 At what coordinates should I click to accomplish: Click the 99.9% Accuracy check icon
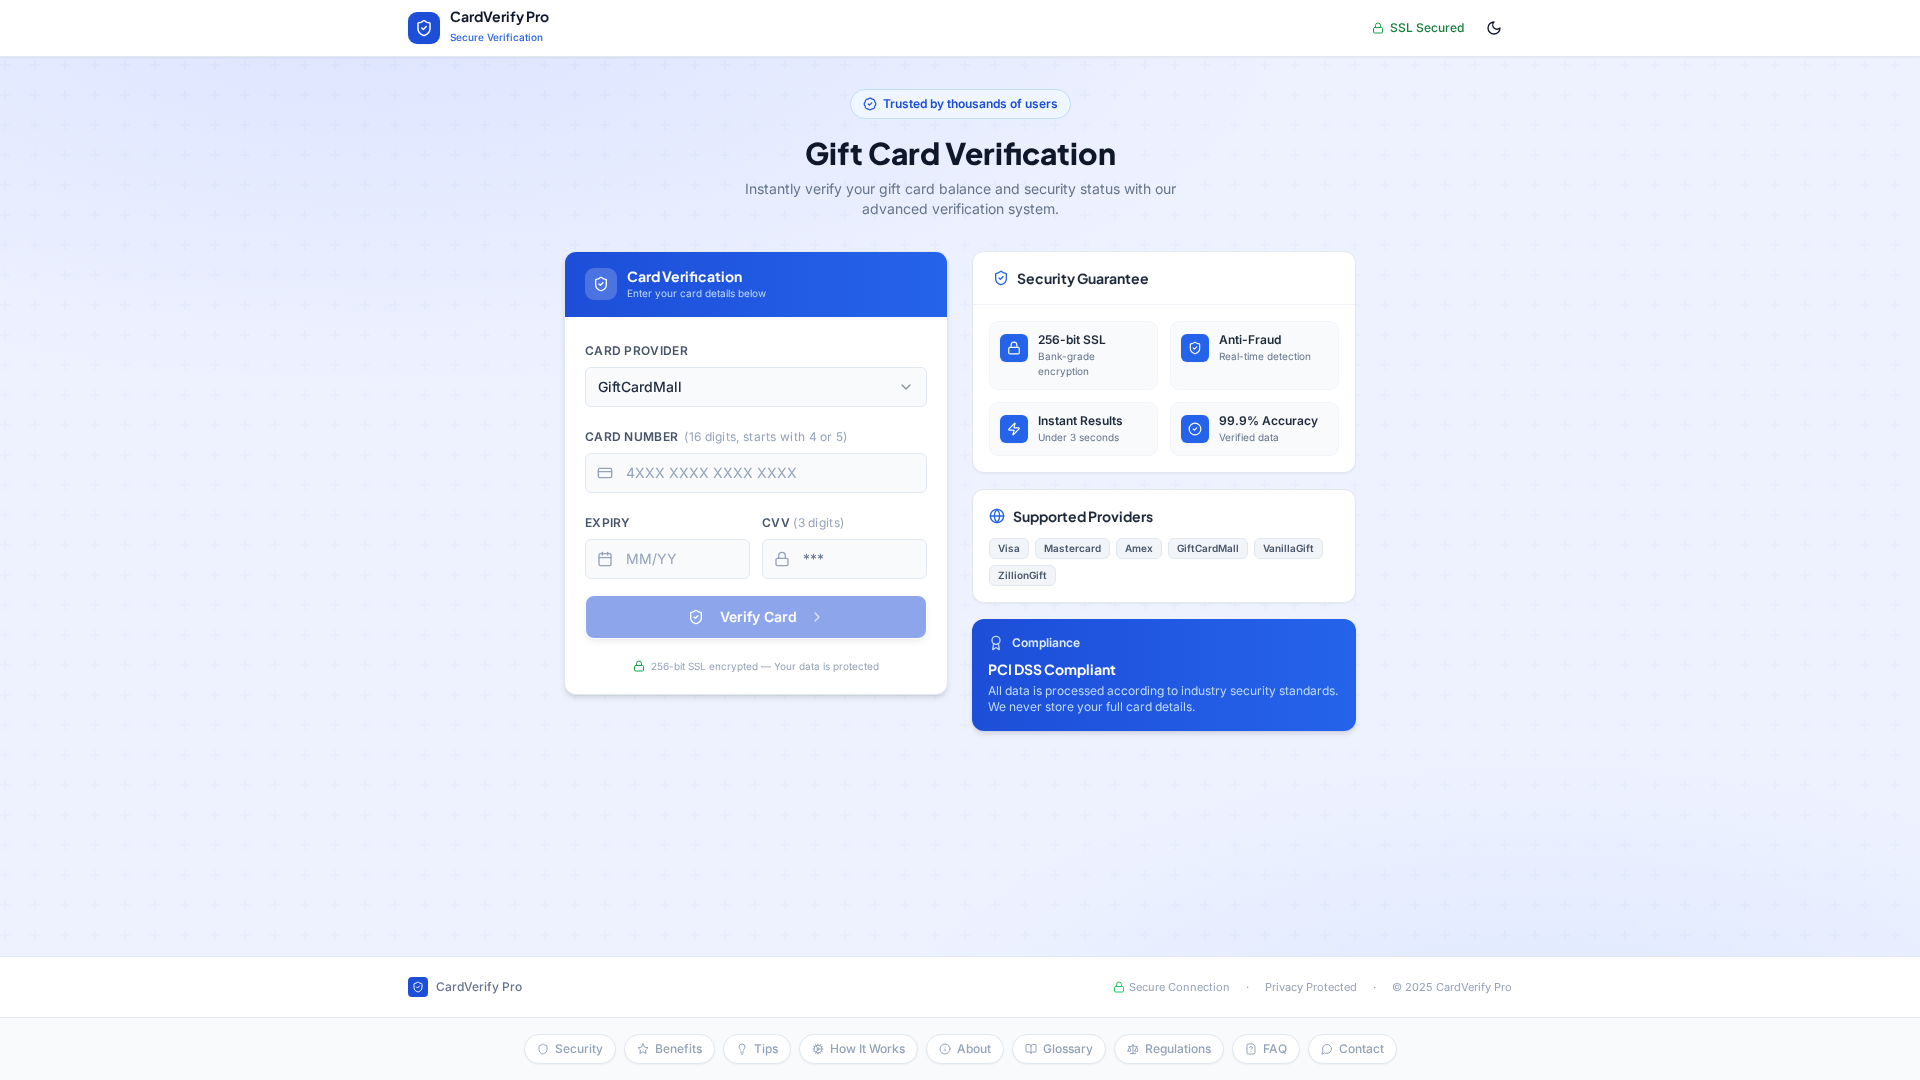(x=1195, y=429)
